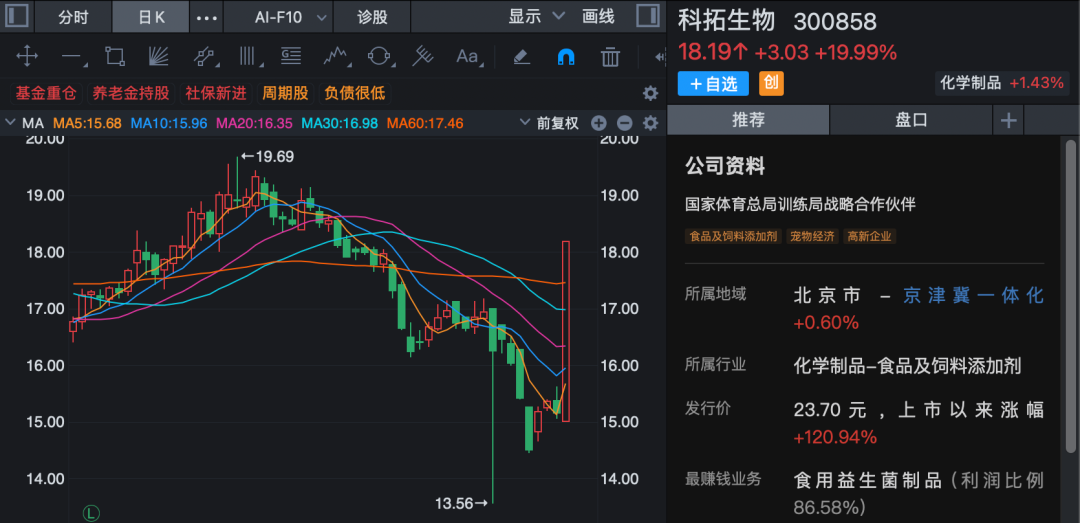Toggle the right sidebar panel
Image resolution: width=1080 pixels, height=523 pixels.
(647, 17)
